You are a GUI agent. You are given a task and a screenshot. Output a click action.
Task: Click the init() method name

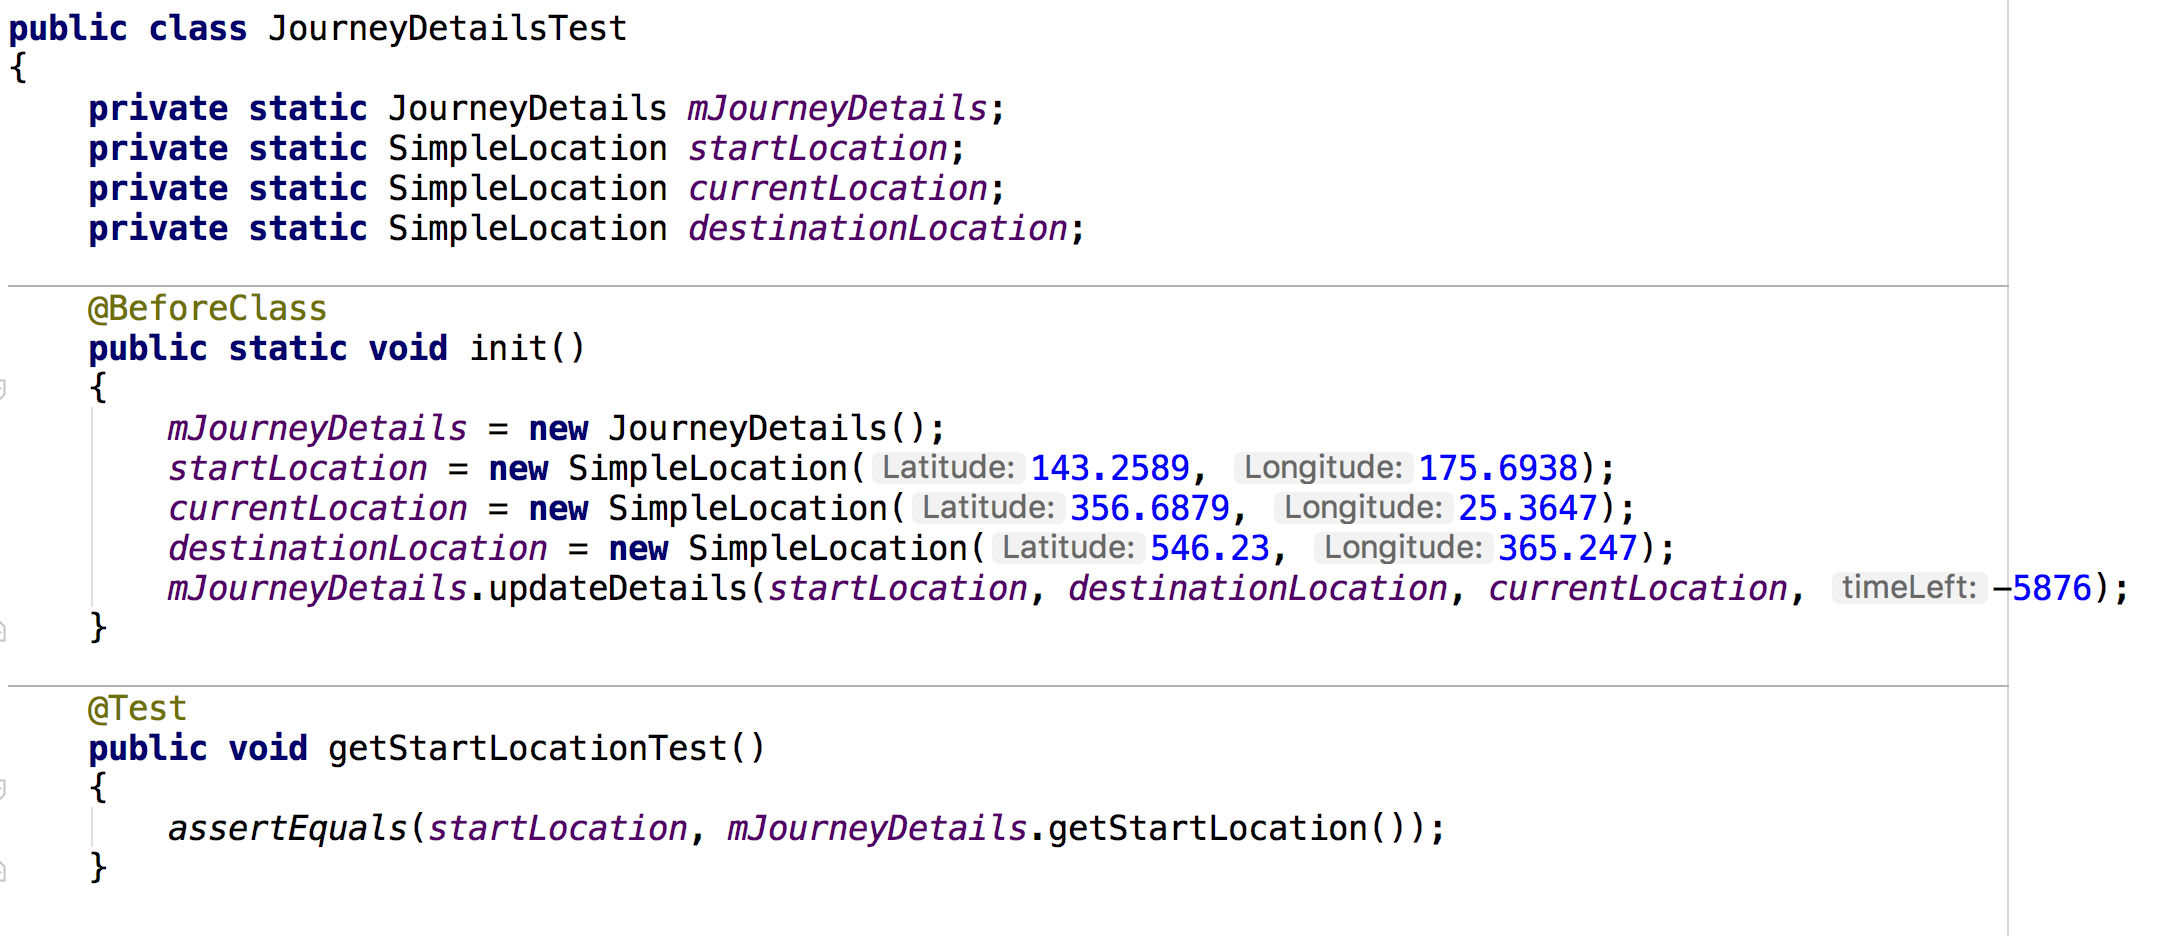[527, 348]
